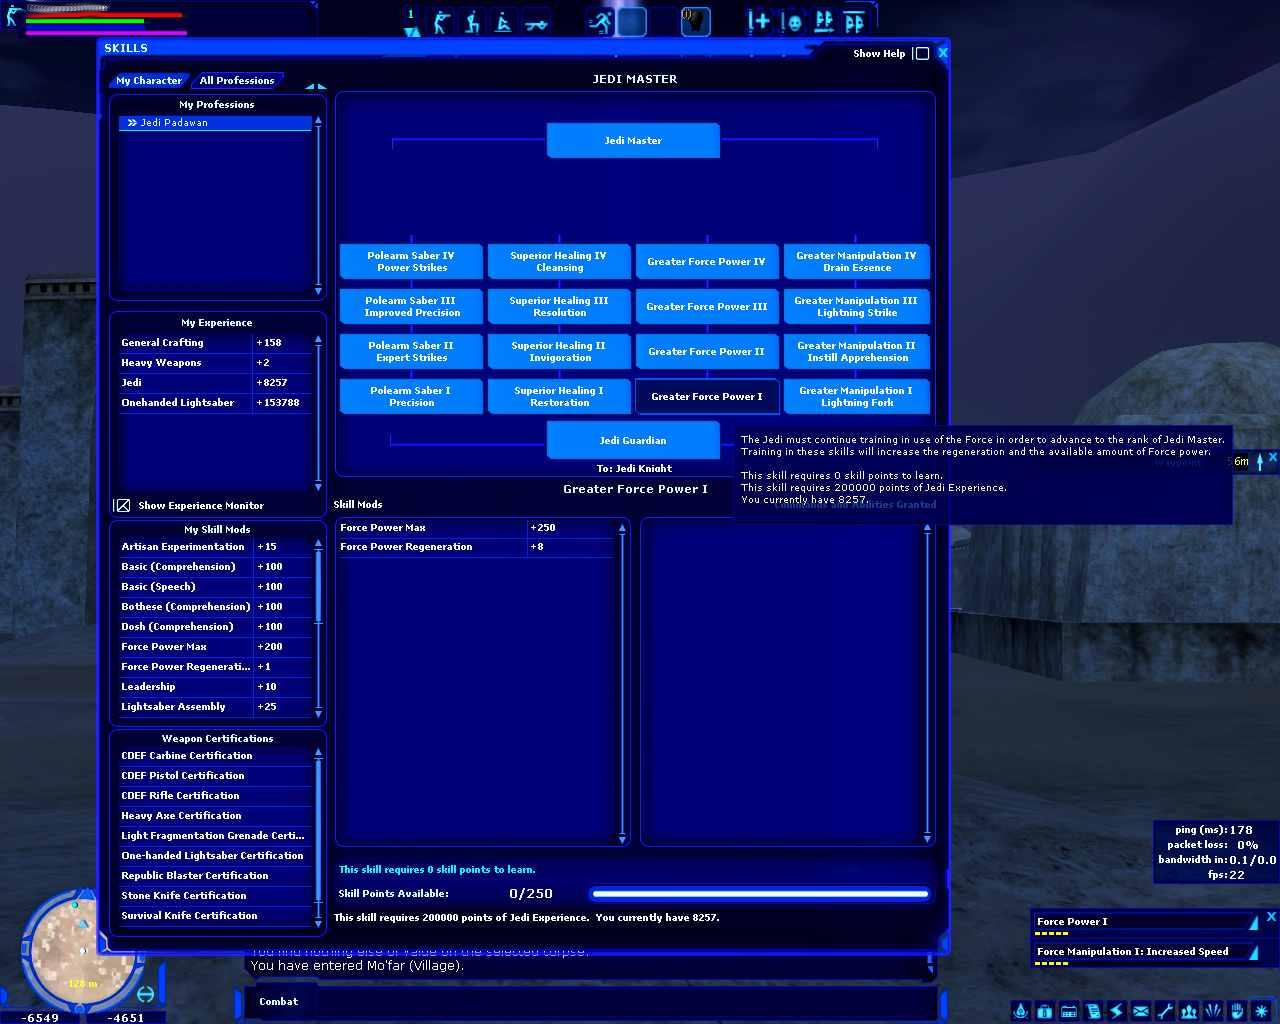Select Superior Healing III Resolution
1280x1024 pixels.
[x=559, y=307]
